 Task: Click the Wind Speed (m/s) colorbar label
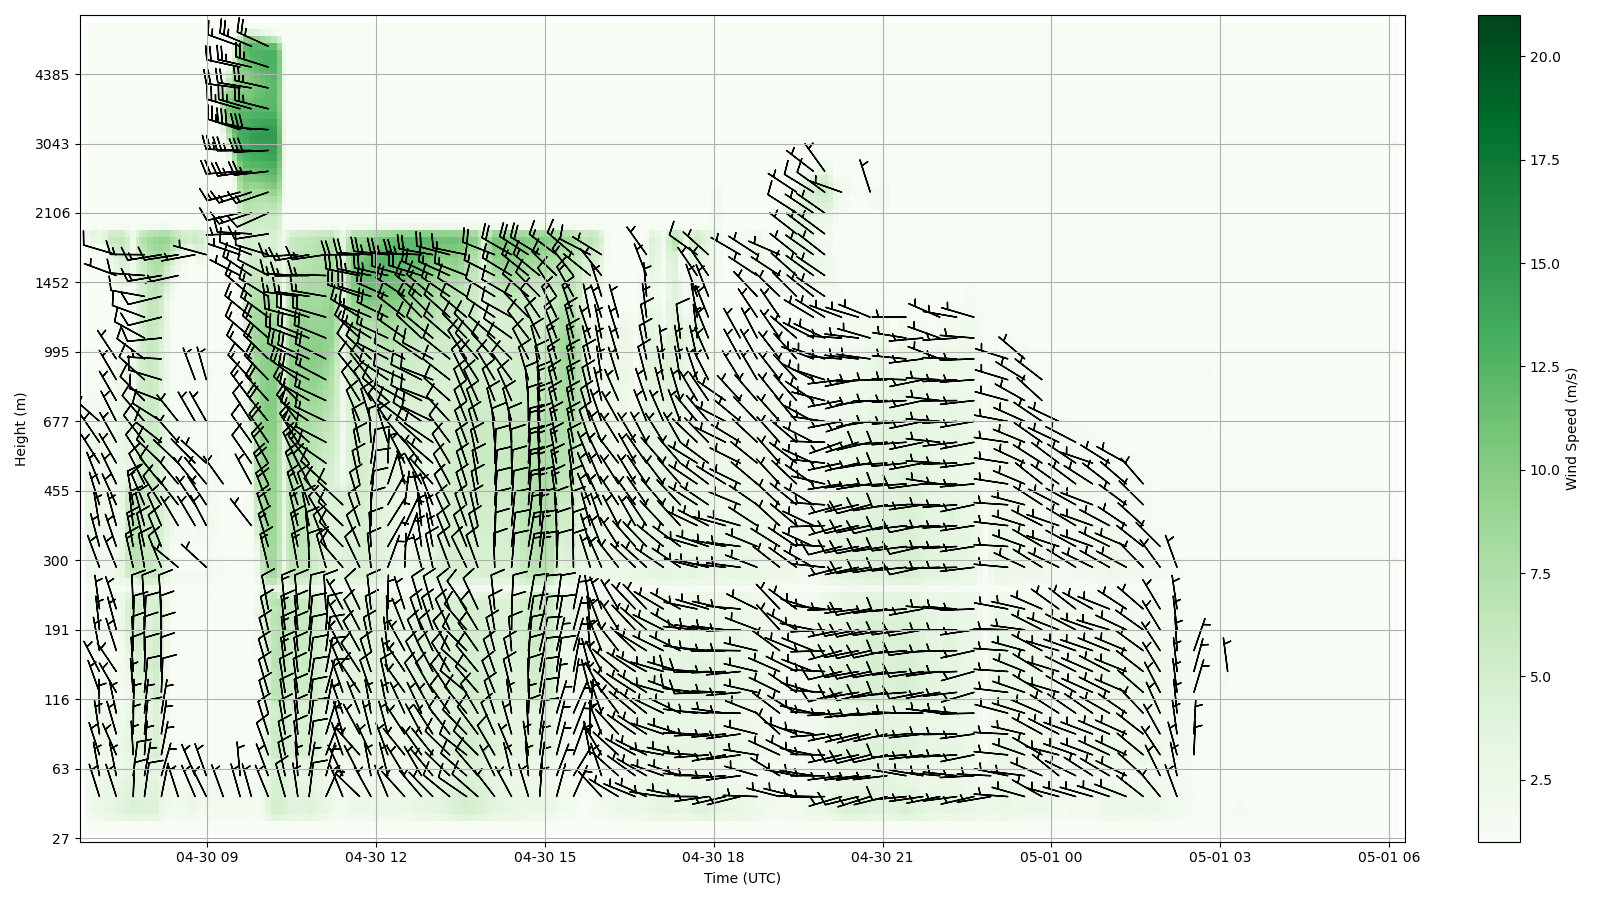coord(1571,429)
